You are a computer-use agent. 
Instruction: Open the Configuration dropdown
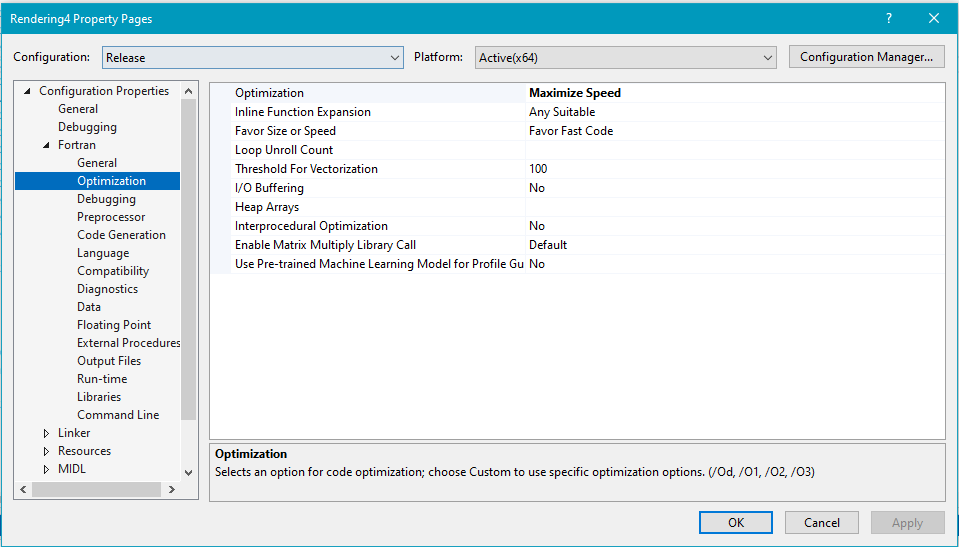click(x=252, y=58)
